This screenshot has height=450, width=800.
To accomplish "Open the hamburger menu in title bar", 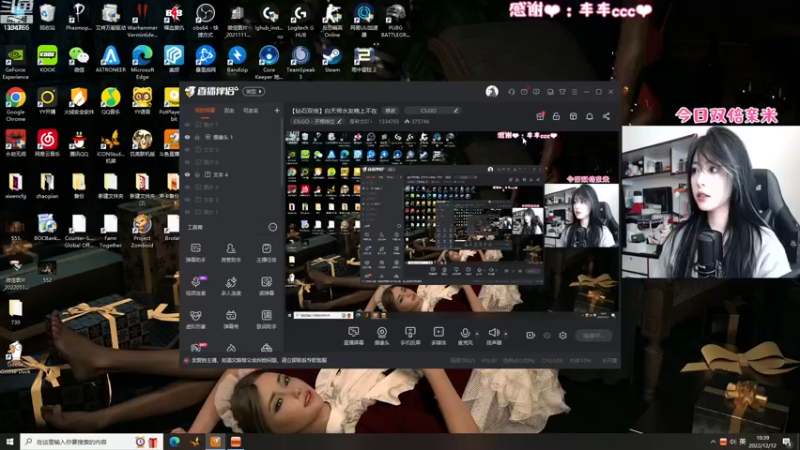I will click(x=574, y=92).
